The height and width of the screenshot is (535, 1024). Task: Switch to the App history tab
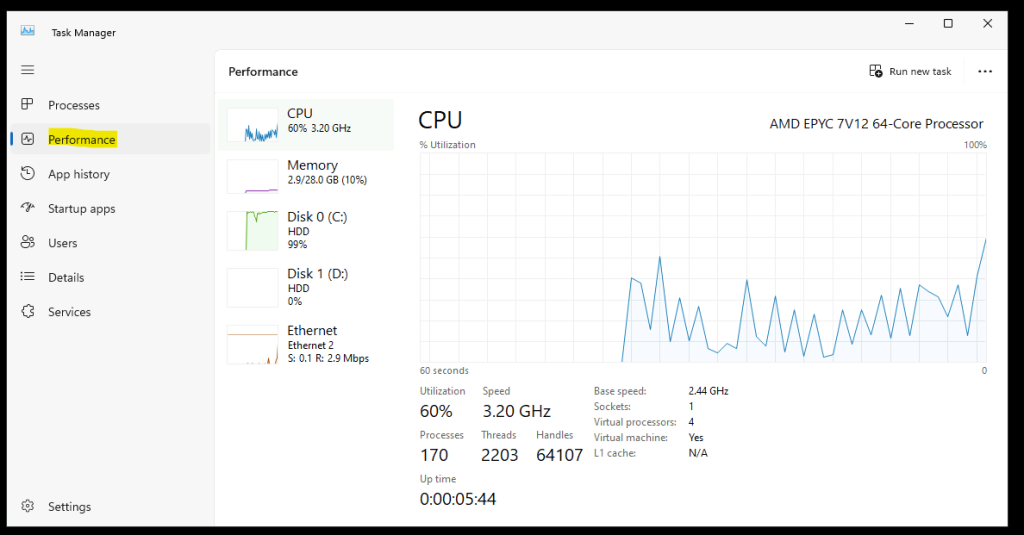(79, 174)
